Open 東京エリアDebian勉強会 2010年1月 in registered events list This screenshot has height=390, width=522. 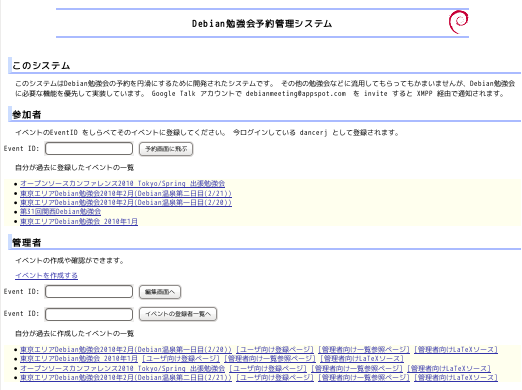(x=79, y=221)
